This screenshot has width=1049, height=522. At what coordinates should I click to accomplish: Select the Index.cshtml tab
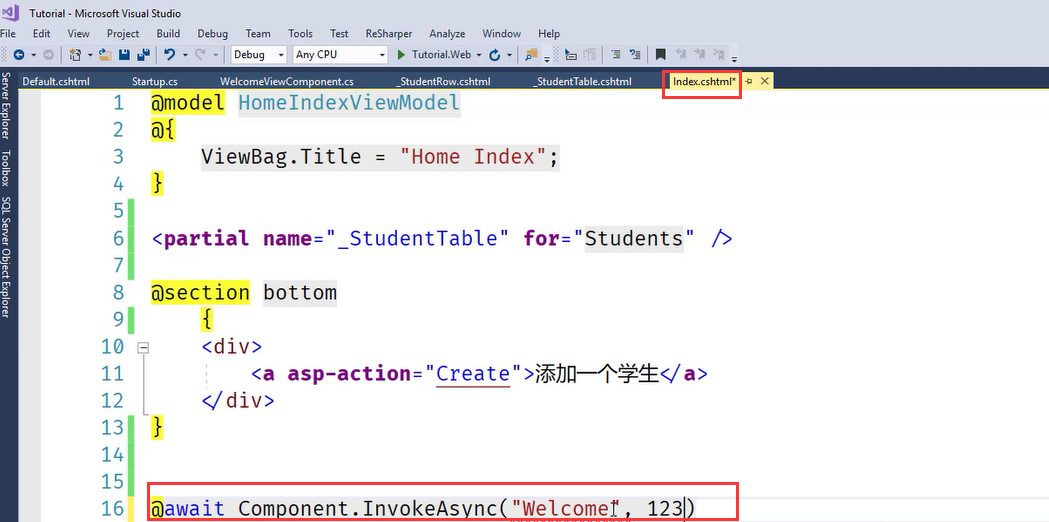coord(704,82)
